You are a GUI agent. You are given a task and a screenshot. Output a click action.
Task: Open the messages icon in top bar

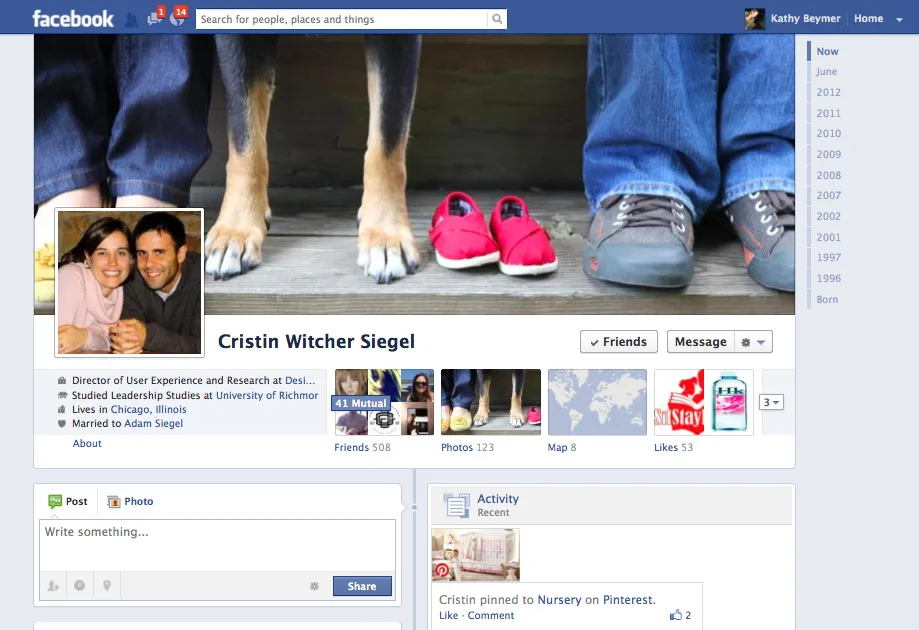pyautogui.click(x=154, y=18)
